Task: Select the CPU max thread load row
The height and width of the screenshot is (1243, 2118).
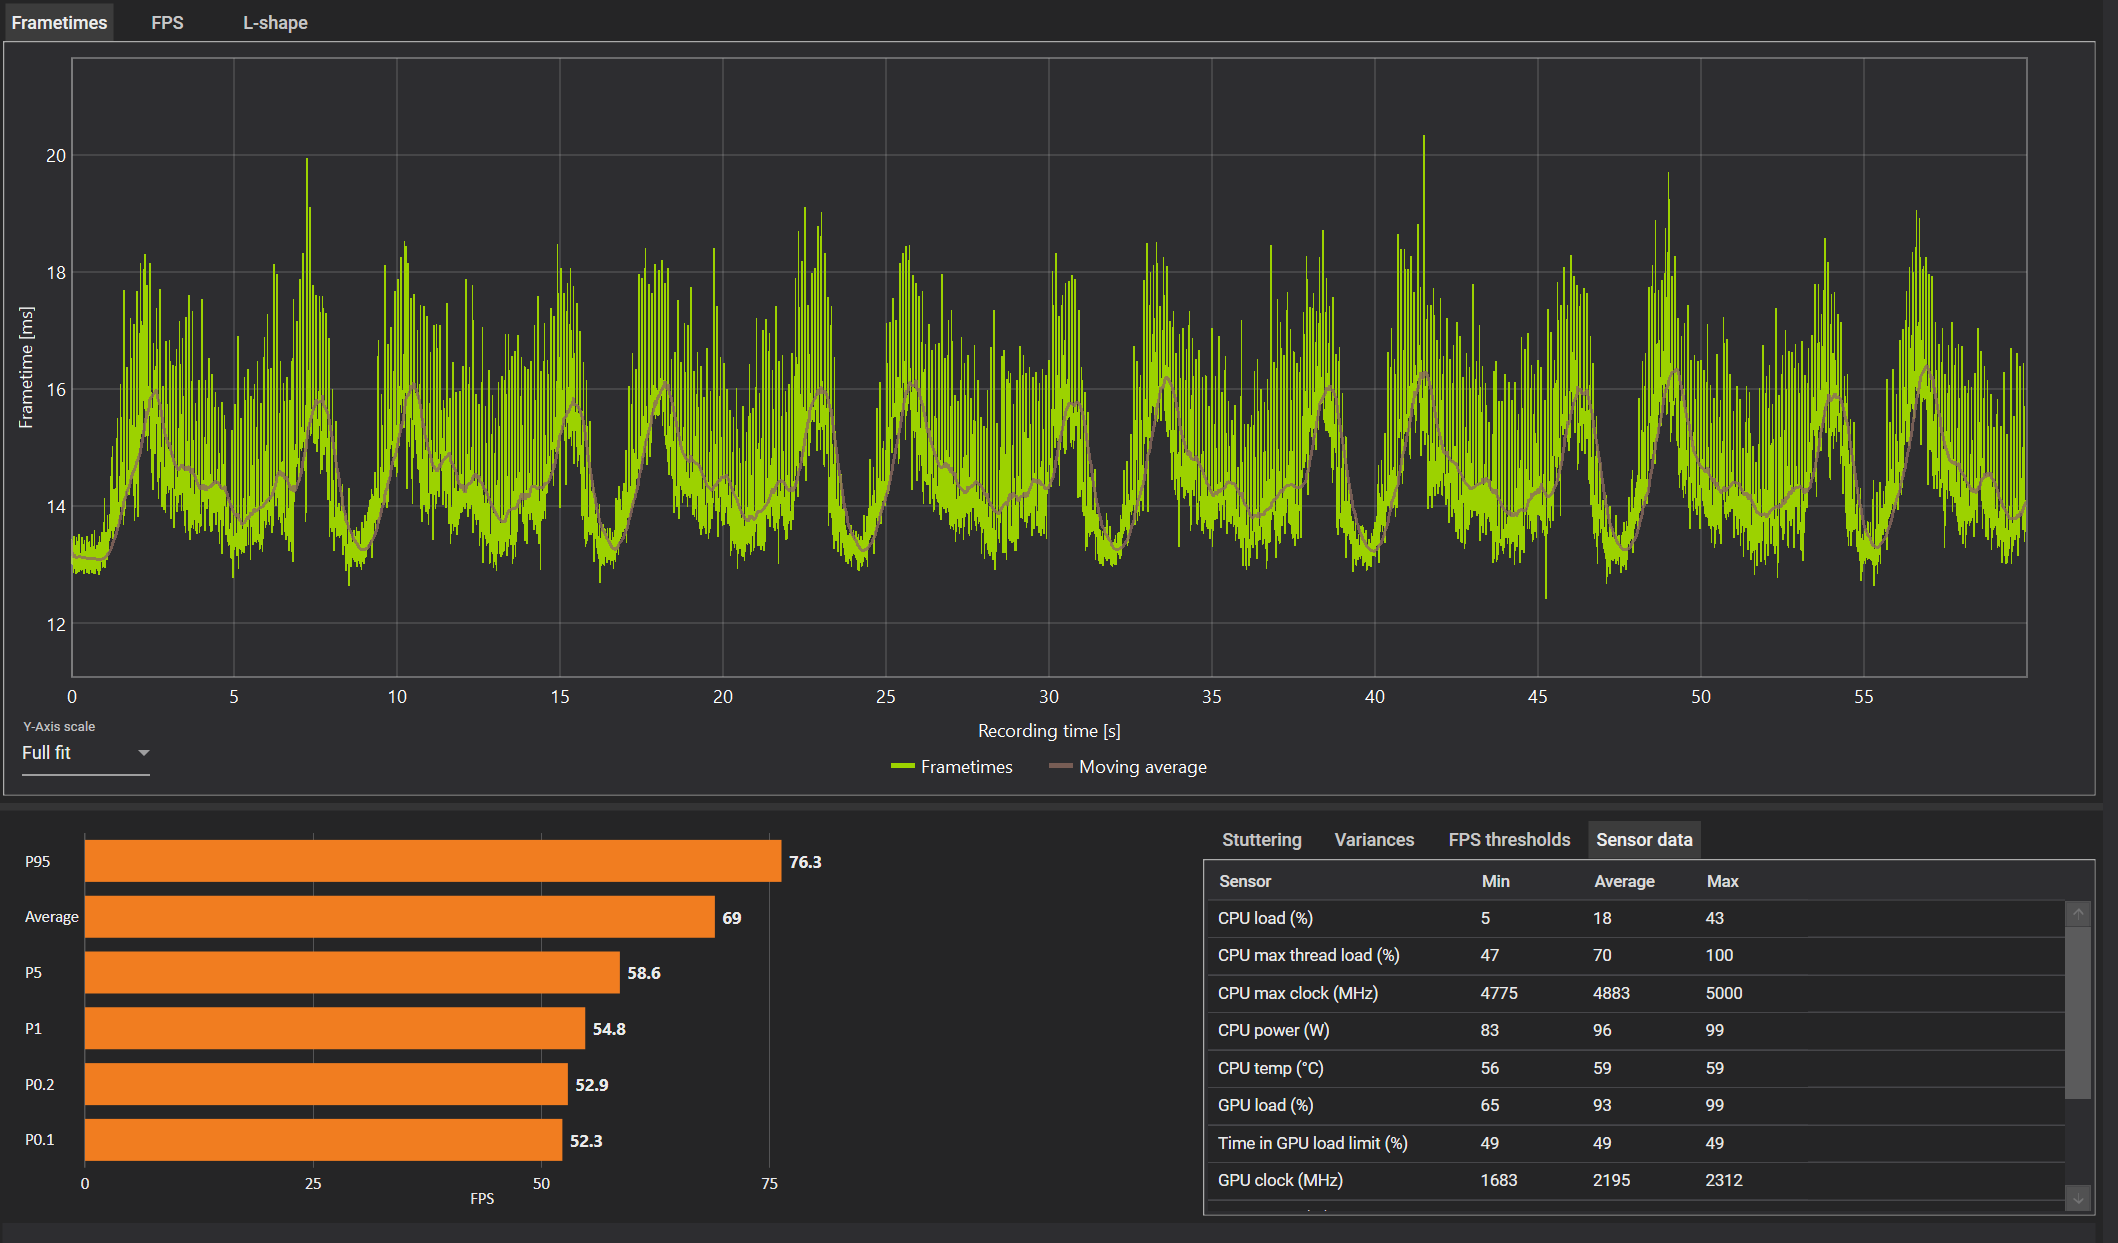Action: coord(1308,955)
